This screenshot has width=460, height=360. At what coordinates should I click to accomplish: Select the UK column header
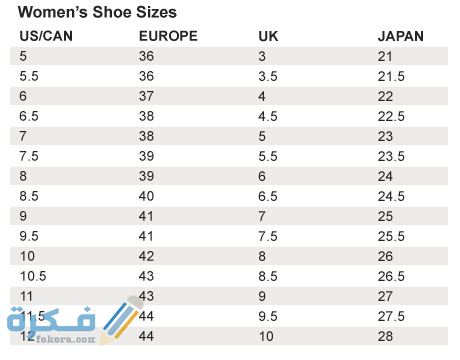click(x=268, y=36)
